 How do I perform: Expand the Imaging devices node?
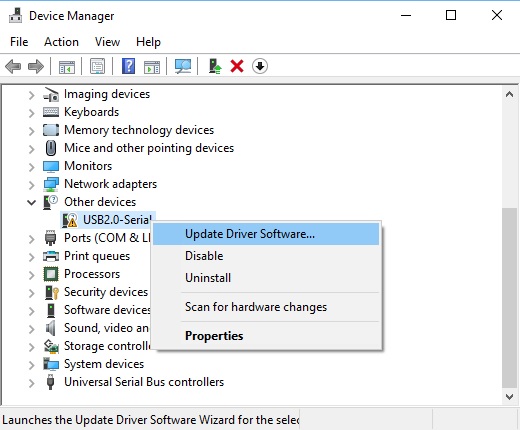click(x=31, y=95)
